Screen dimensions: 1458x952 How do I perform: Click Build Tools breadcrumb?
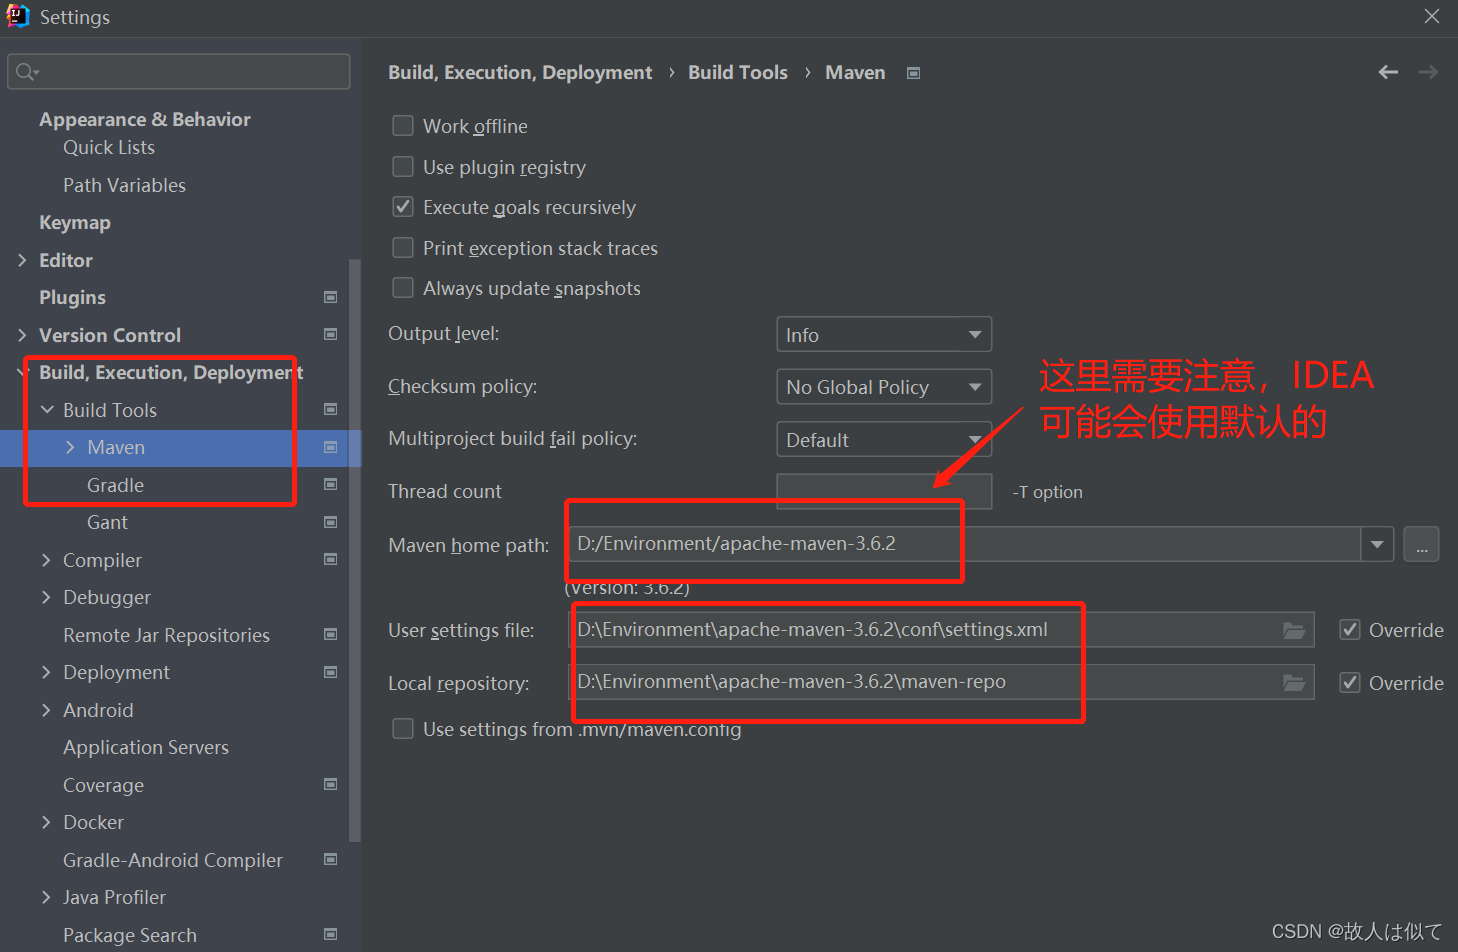[x=738, y=72]
